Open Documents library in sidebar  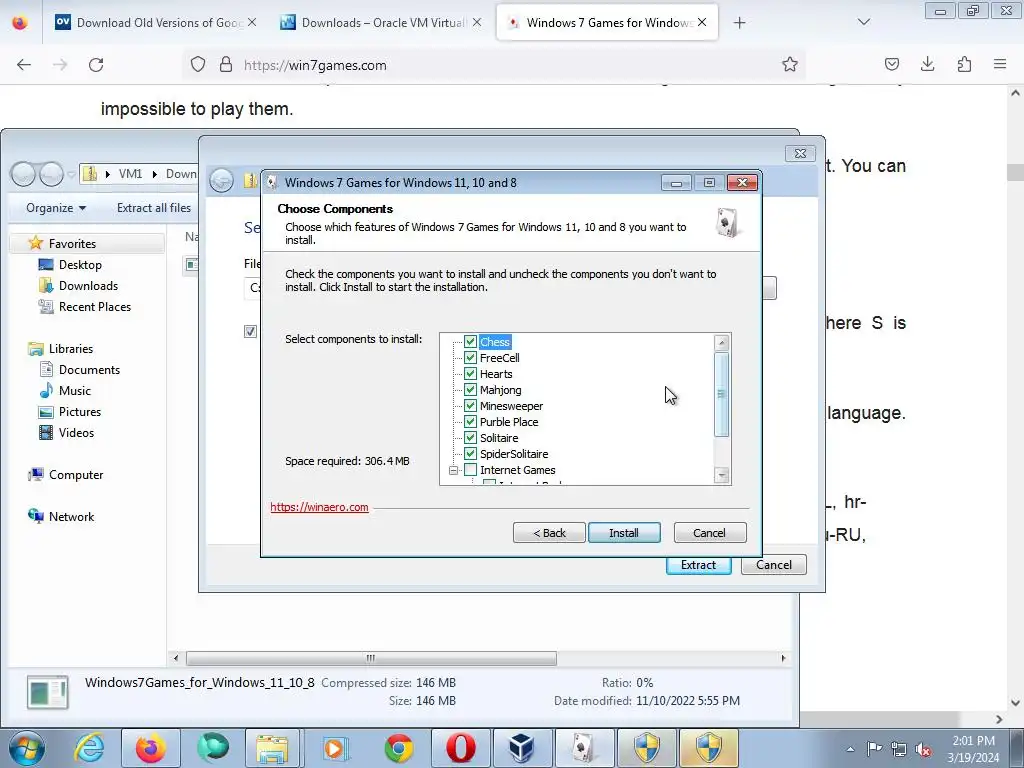(x=89, y=370)
